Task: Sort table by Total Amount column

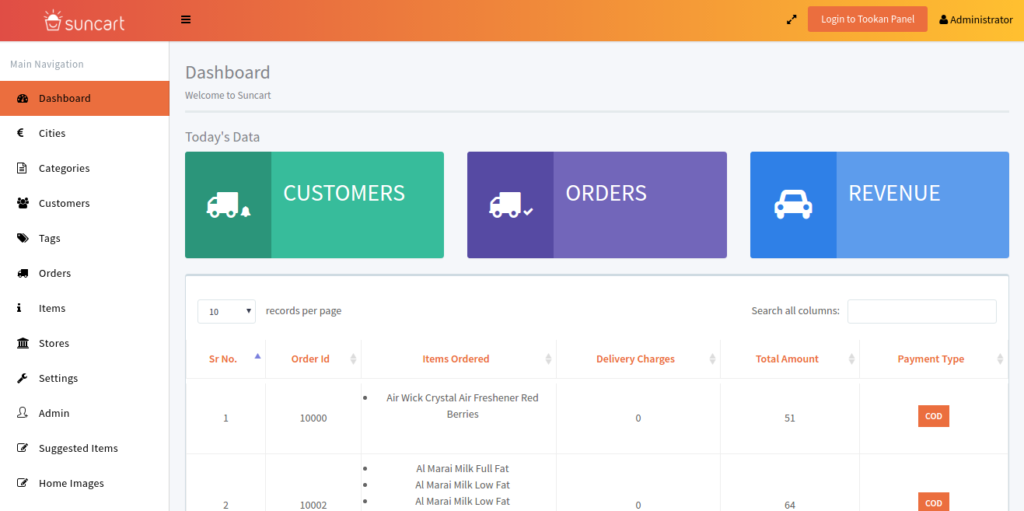Action: point(787,359)
